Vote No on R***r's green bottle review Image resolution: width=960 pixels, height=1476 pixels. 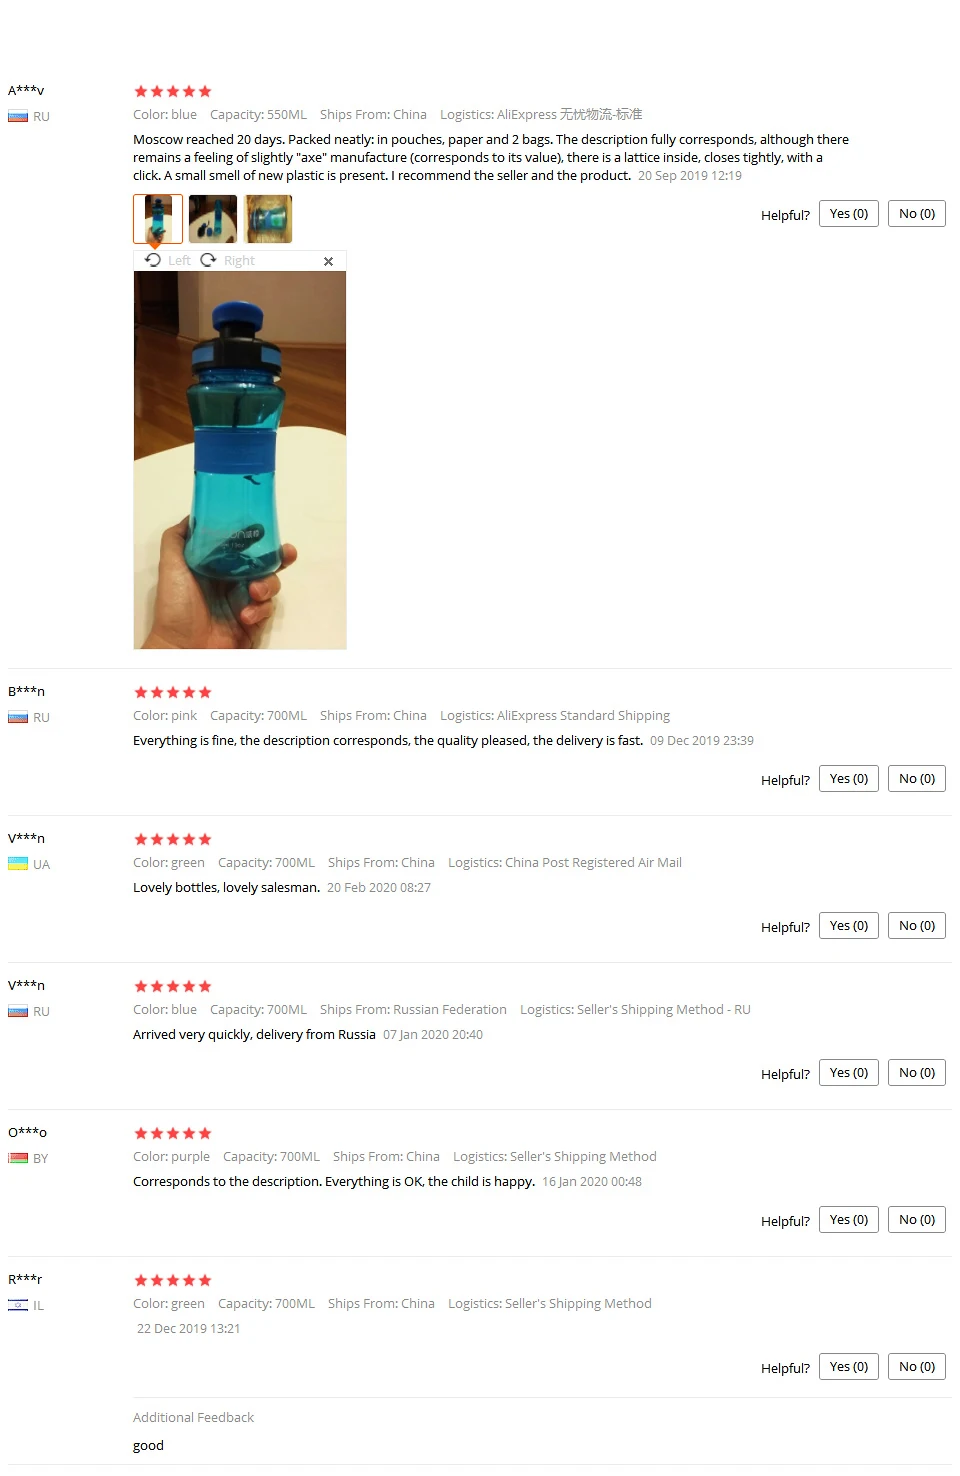pos(917,1367)
